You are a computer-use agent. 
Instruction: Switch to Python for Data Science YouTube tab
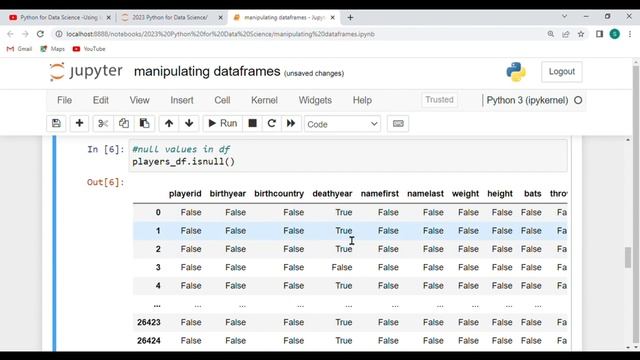59,18
